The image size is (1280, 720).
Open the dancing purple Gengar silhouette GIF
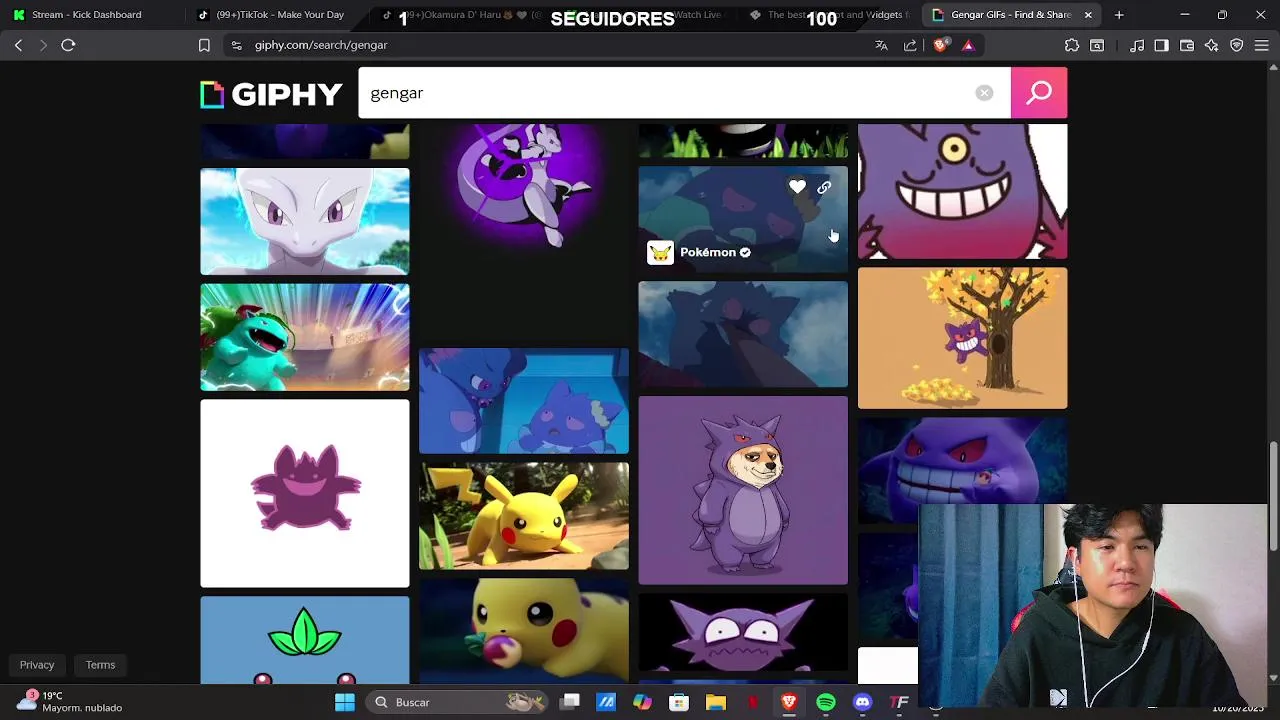click(x=305, y=494)
